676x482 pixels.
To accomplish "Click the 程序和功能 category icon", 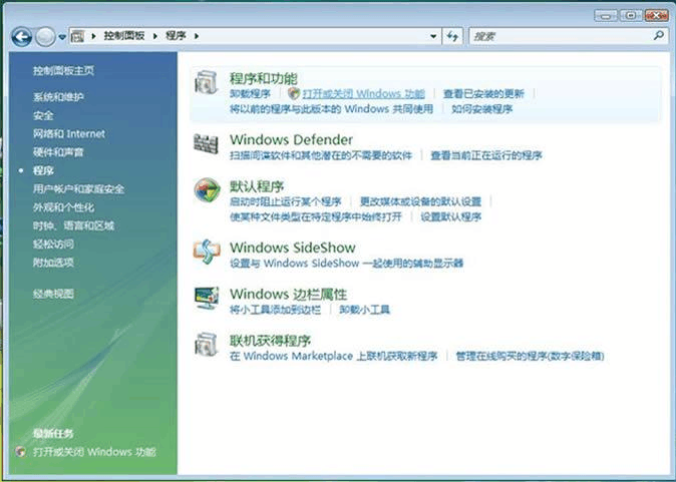I will pos(206,84).
